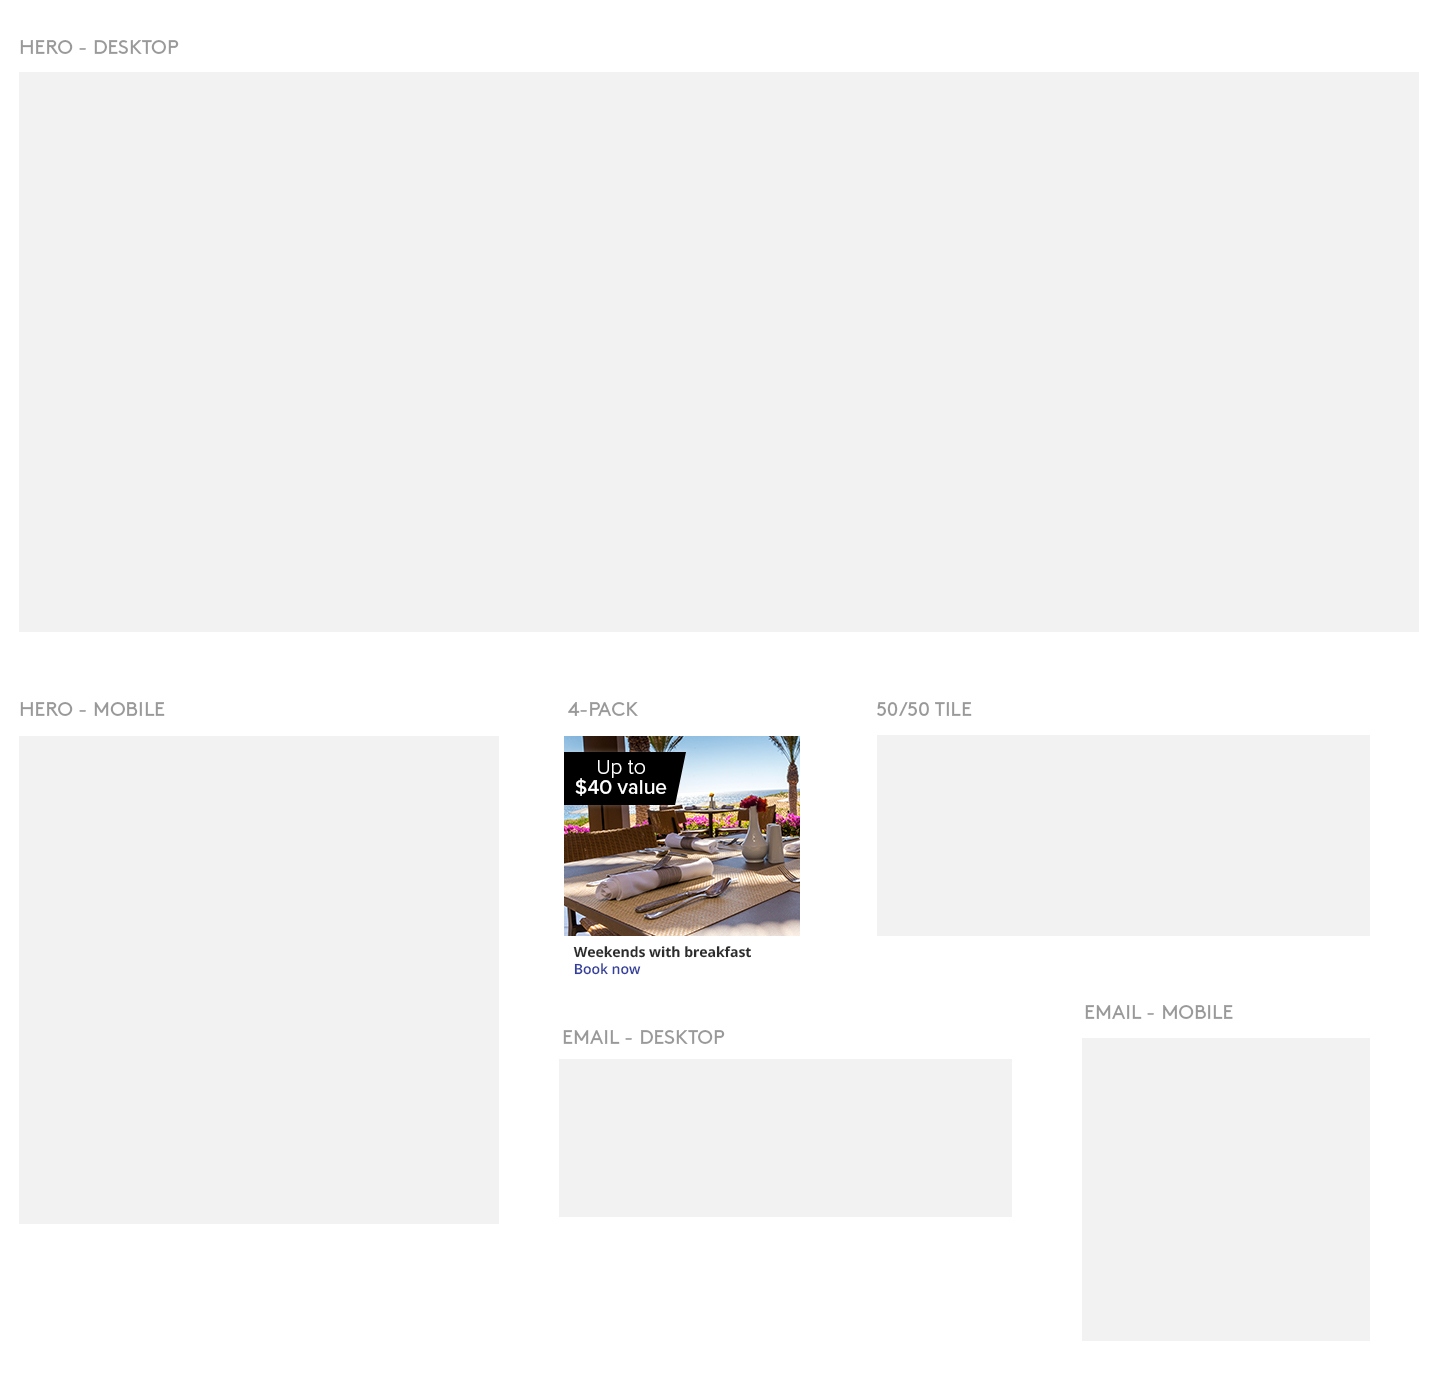Click the EMAIL - MOBILE label
The image size is (1440, 1374).
point(1158,1012)
